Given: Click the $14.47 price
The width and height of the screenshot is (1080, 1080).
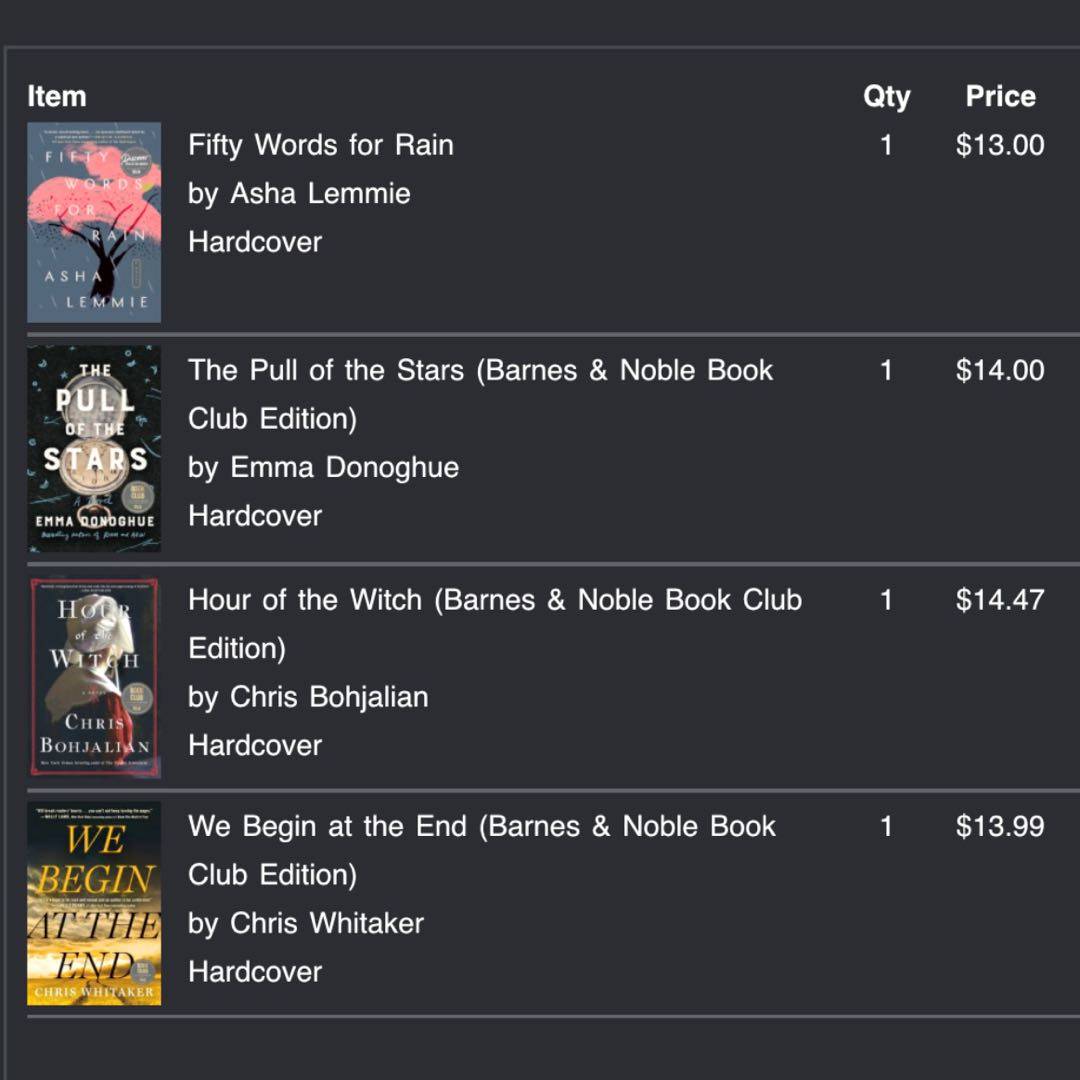Looking at the screenshot, I should coord(1000,600).
